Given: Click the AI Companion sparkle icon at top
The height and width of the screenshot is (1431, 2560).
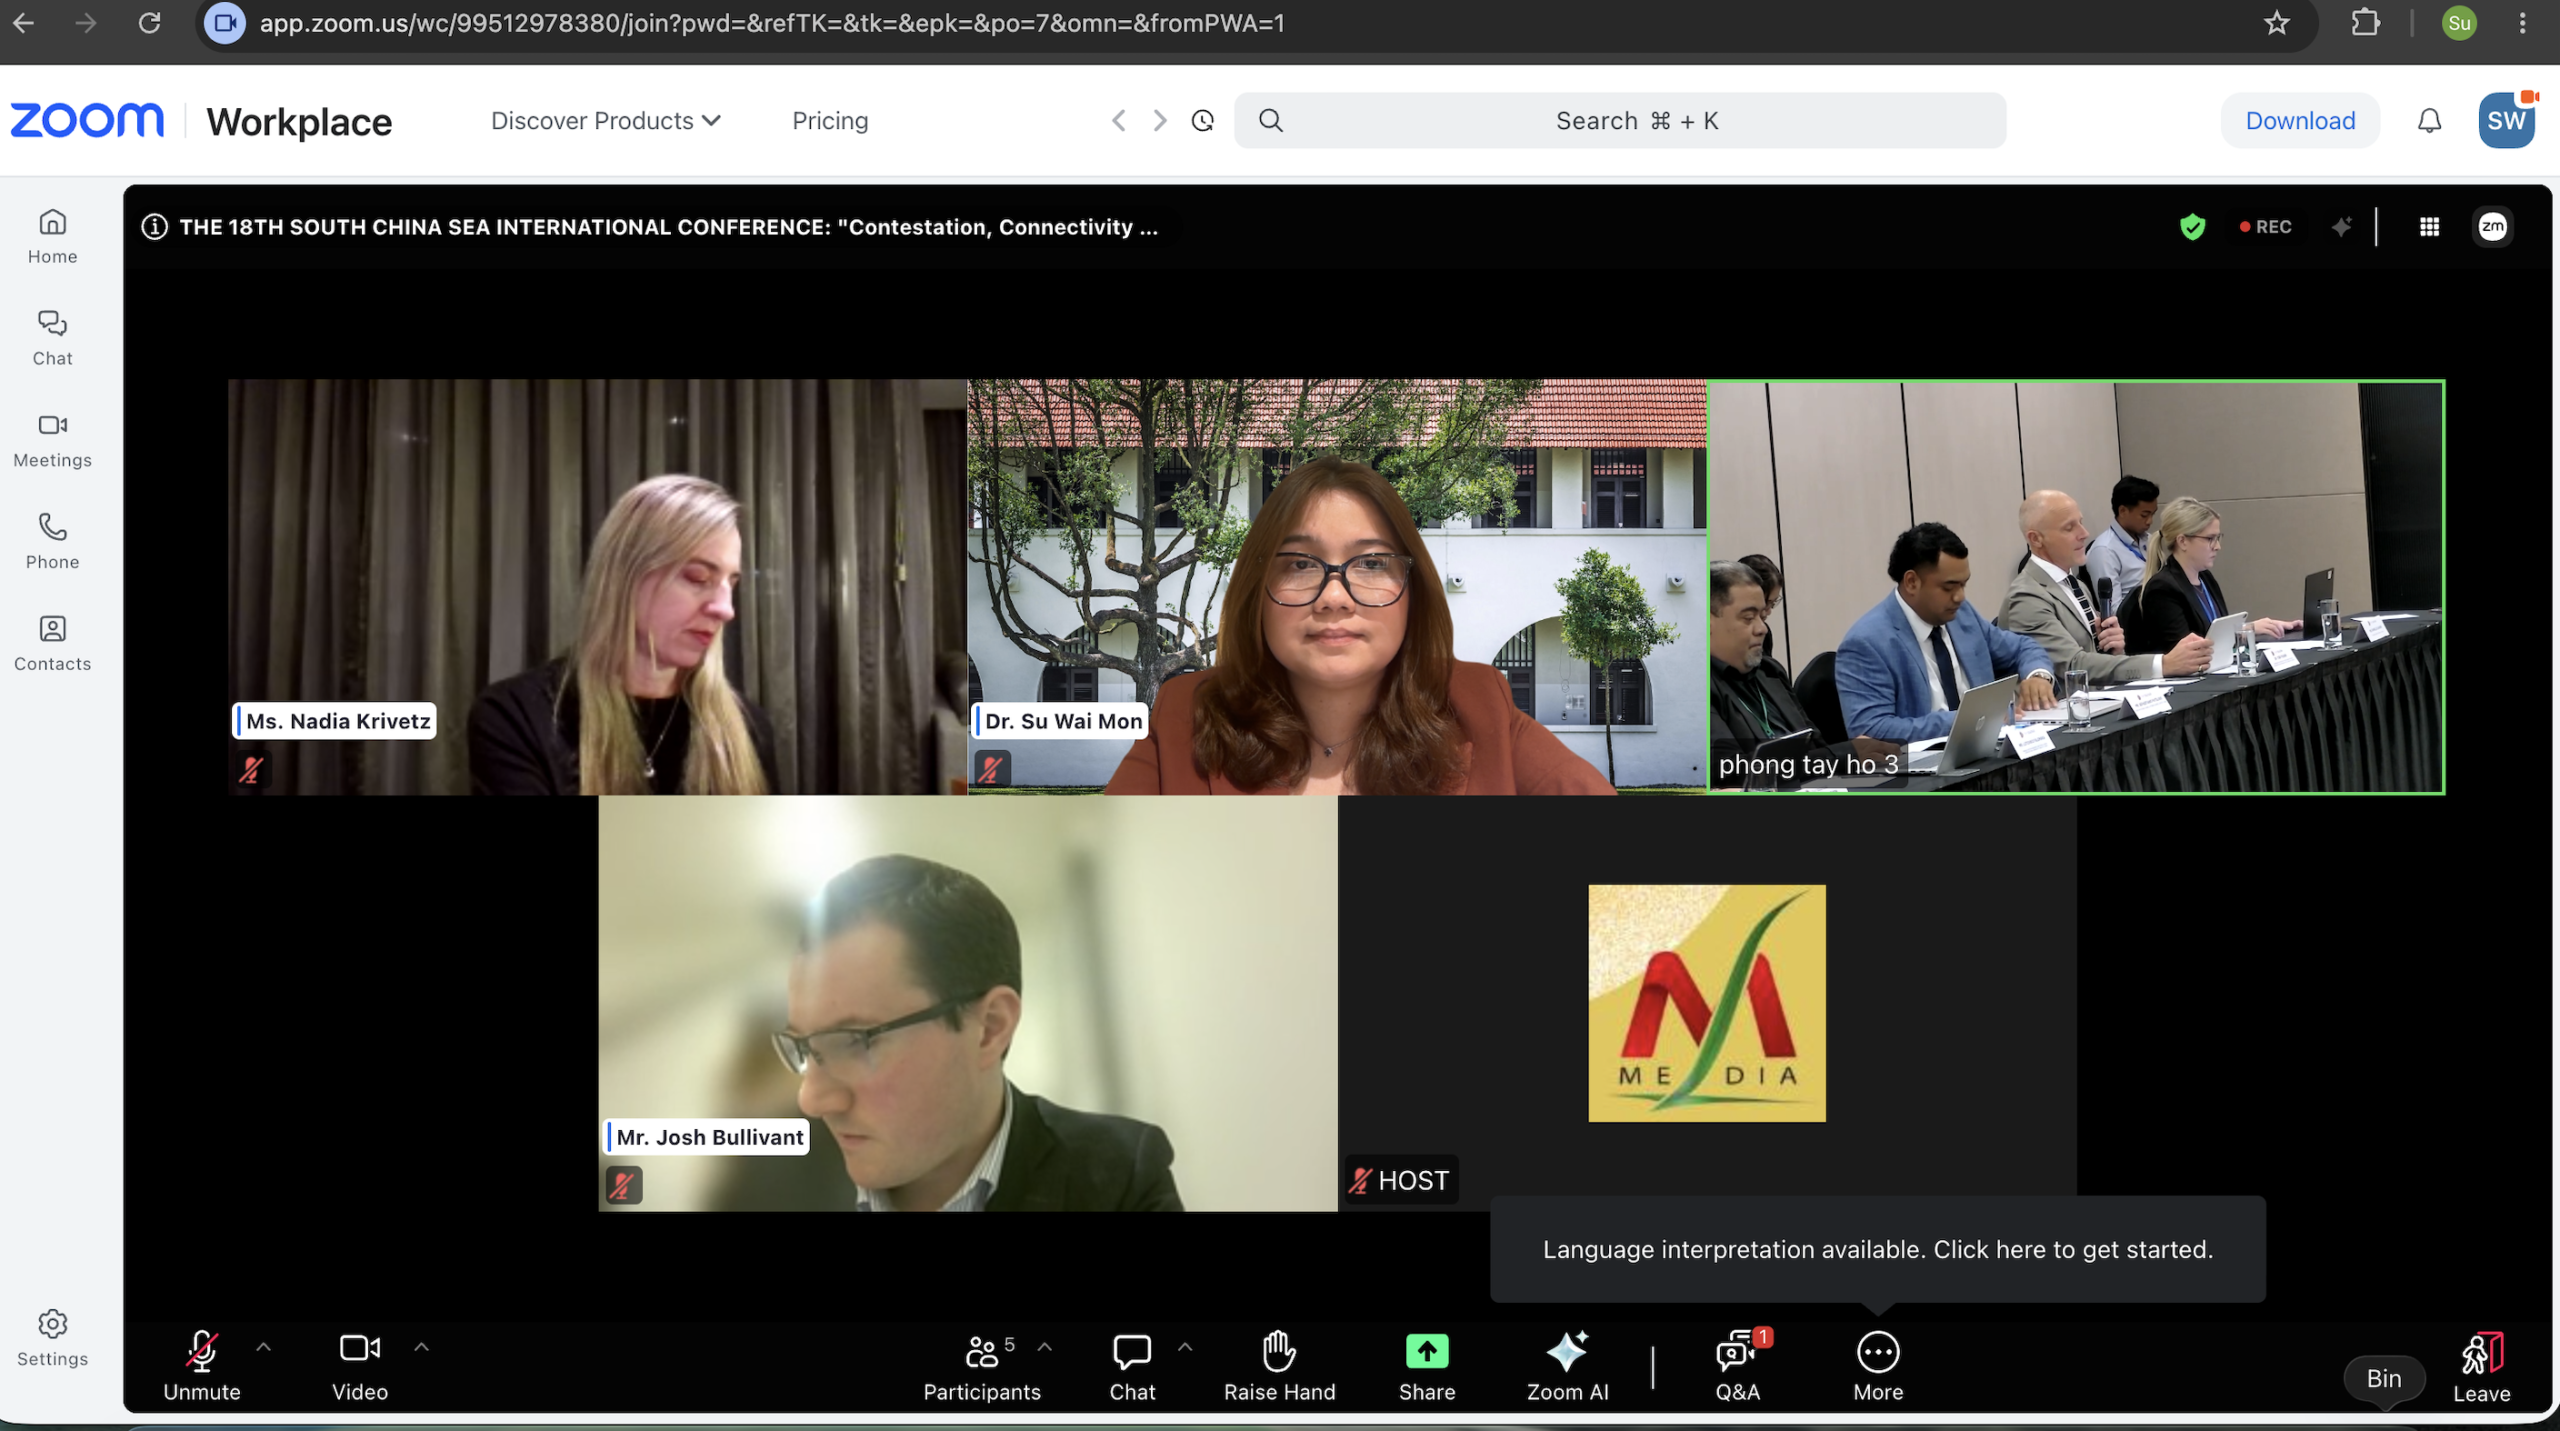Looking at the screenshot, I should pos(2341,227).
